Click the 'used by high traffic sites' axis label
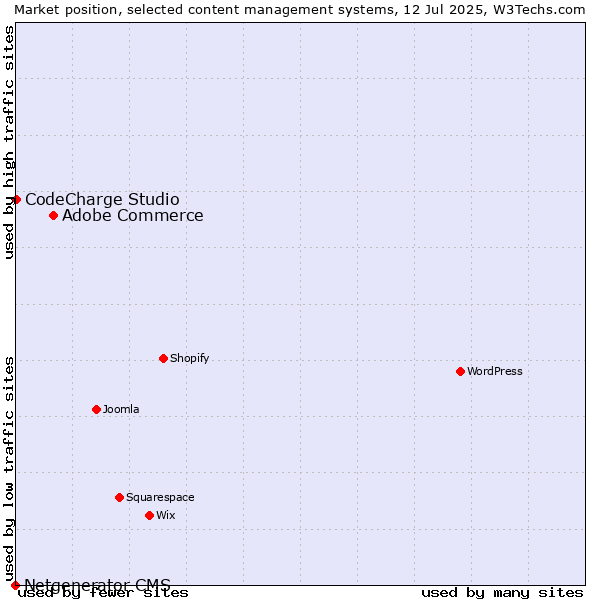The width and height of the screenshot is (600, 600). pos(8,142)
